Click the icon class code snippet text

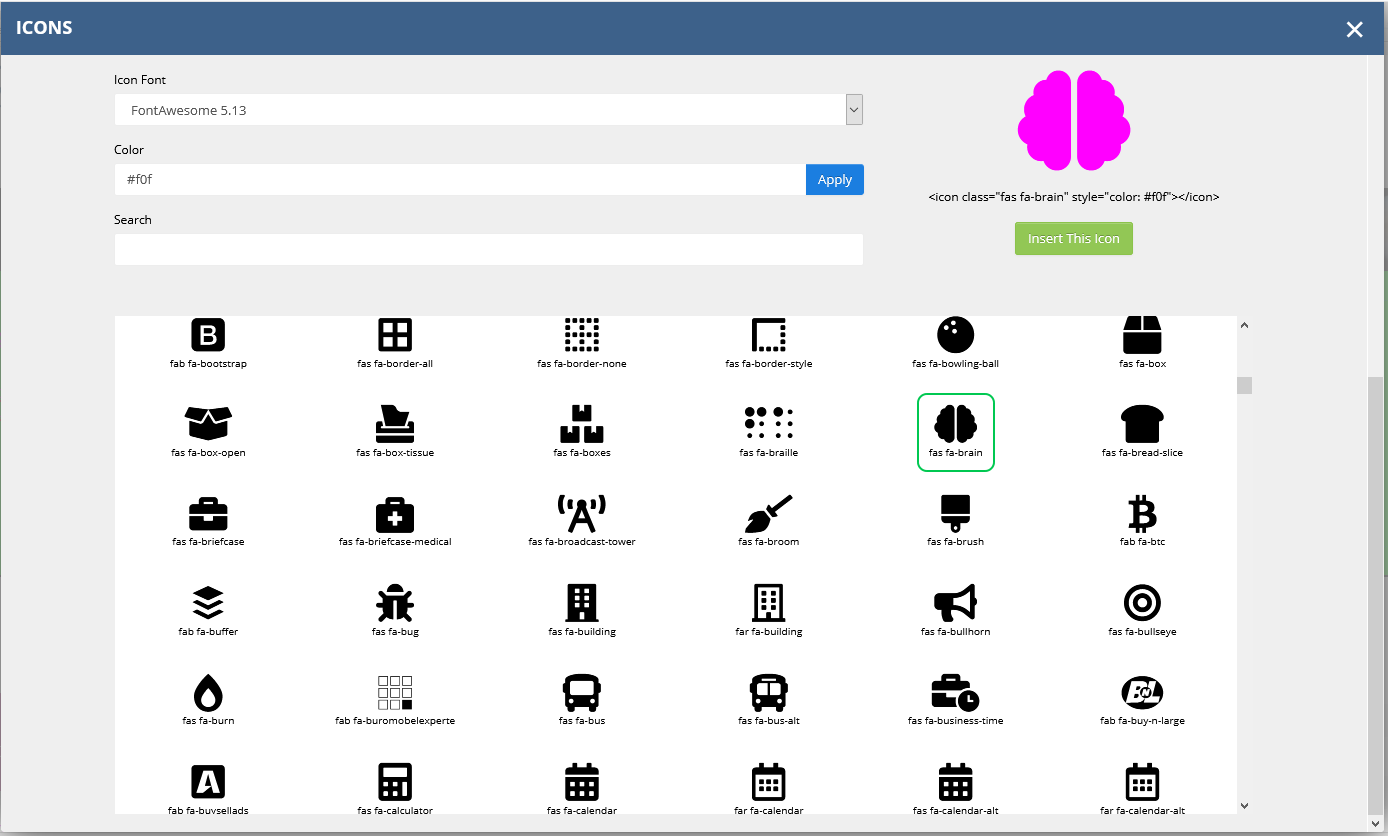click(1074, 197)
